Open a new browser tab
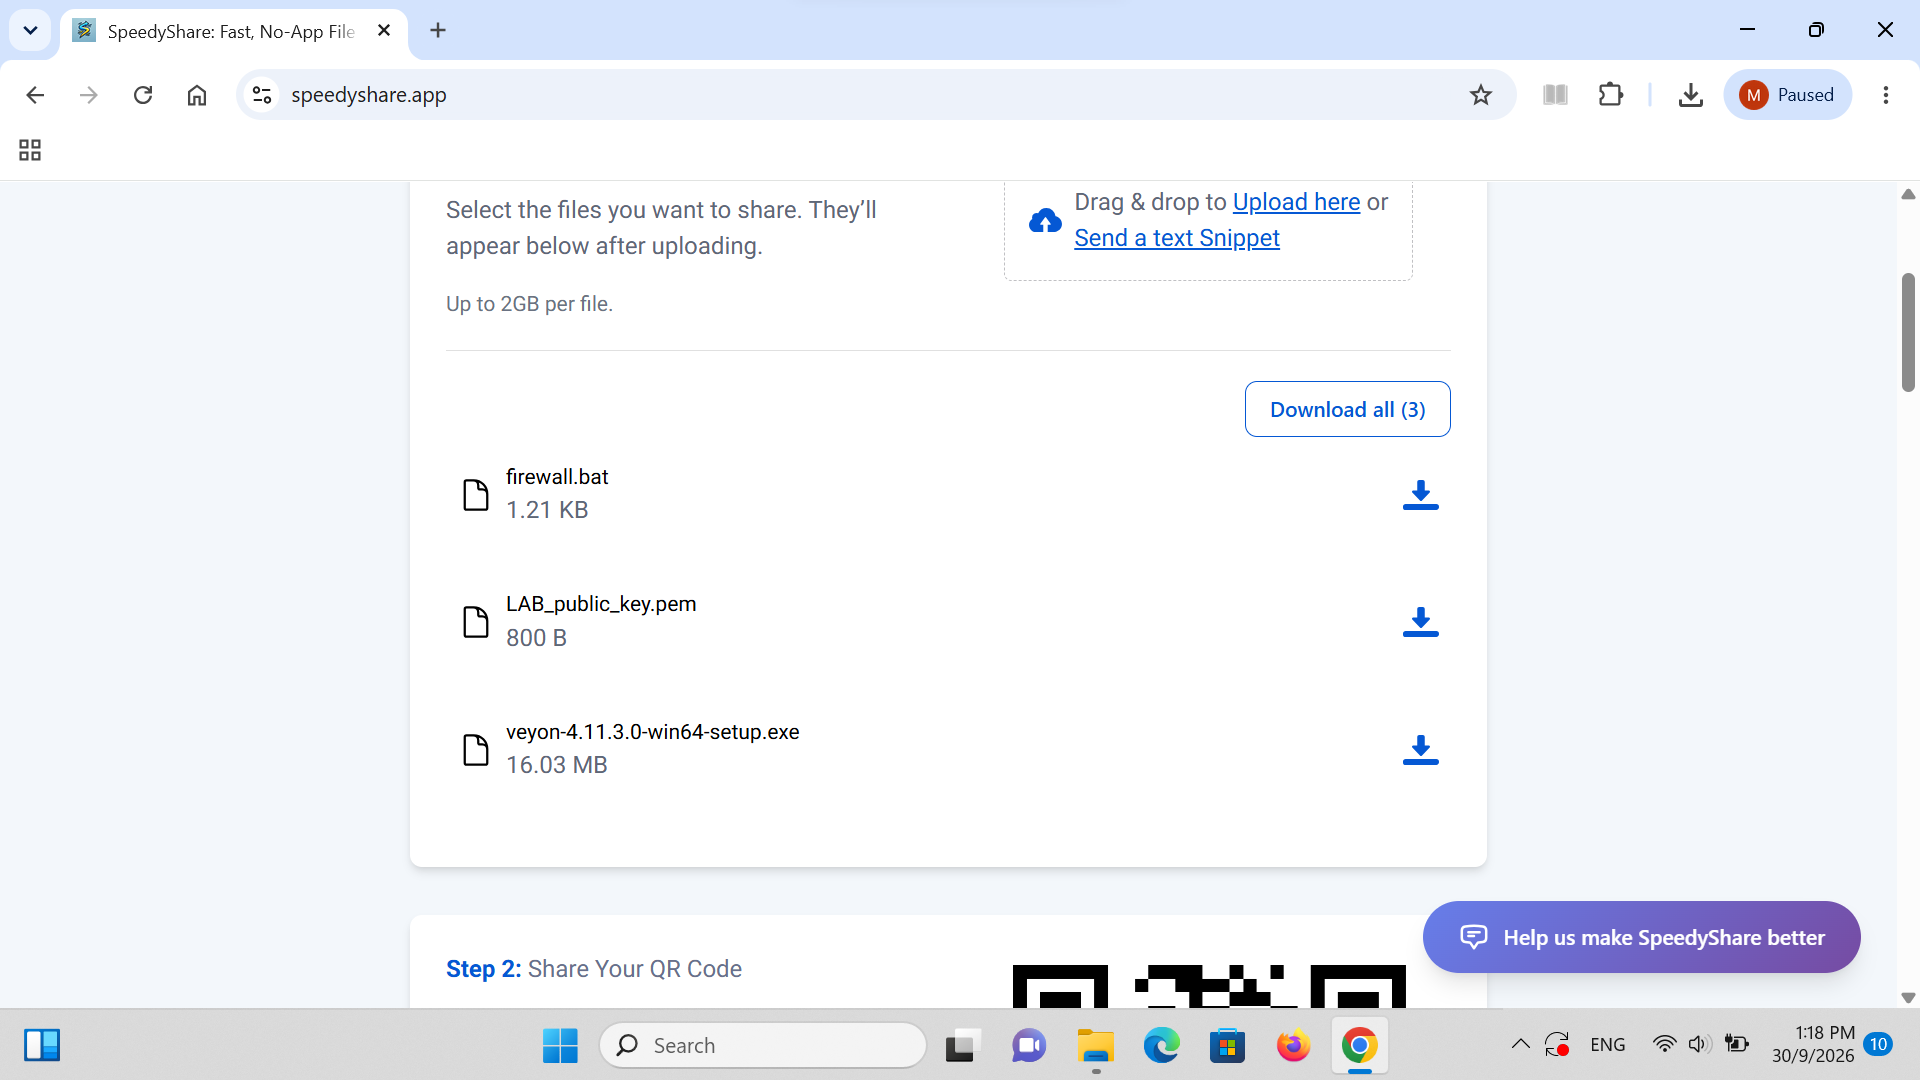 (438, 30)
